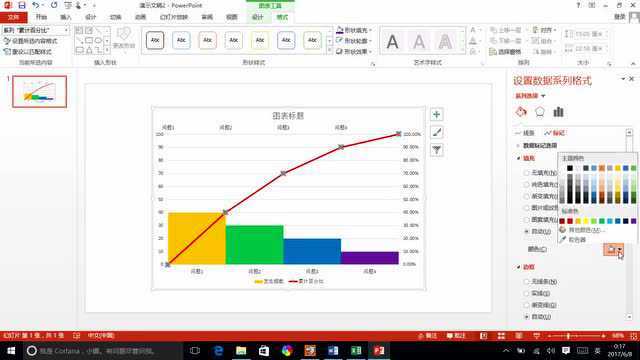Select 图案填充 pattern fill radio button
The image size is (640, 360).
click(527, 220)
